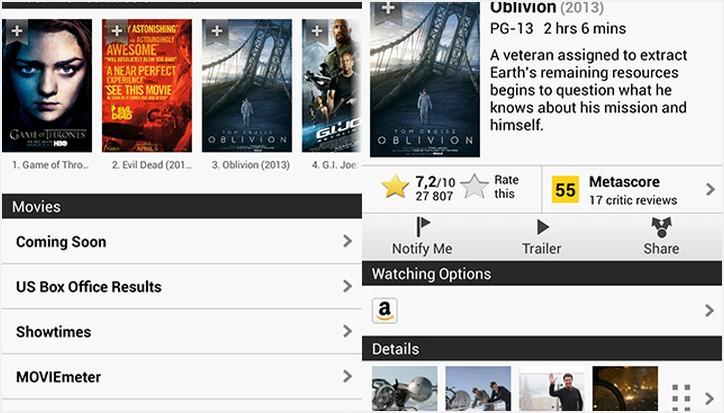This screenshot has height=413, width=724.
Task: Tap the gray Rate this star
Action: coord(474,186)
